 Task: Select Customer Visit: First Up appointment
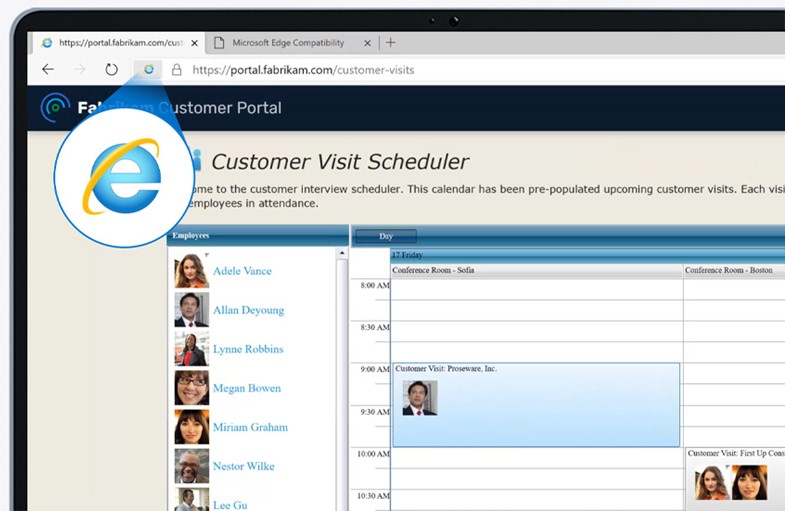point(735,479)
